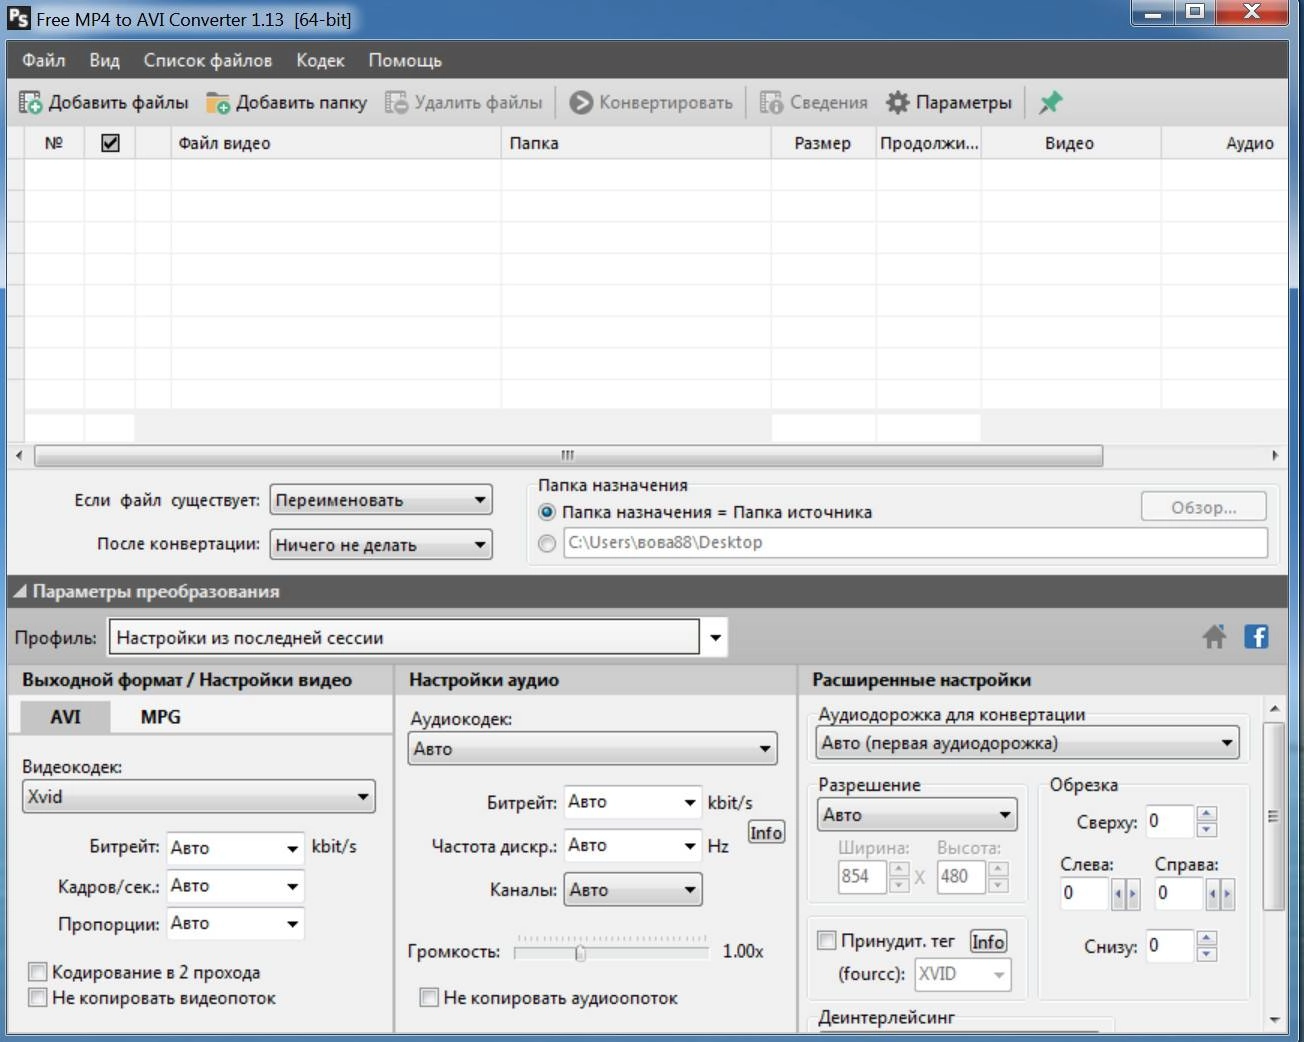Toggle the green pin icon

tap(1050, 102)
